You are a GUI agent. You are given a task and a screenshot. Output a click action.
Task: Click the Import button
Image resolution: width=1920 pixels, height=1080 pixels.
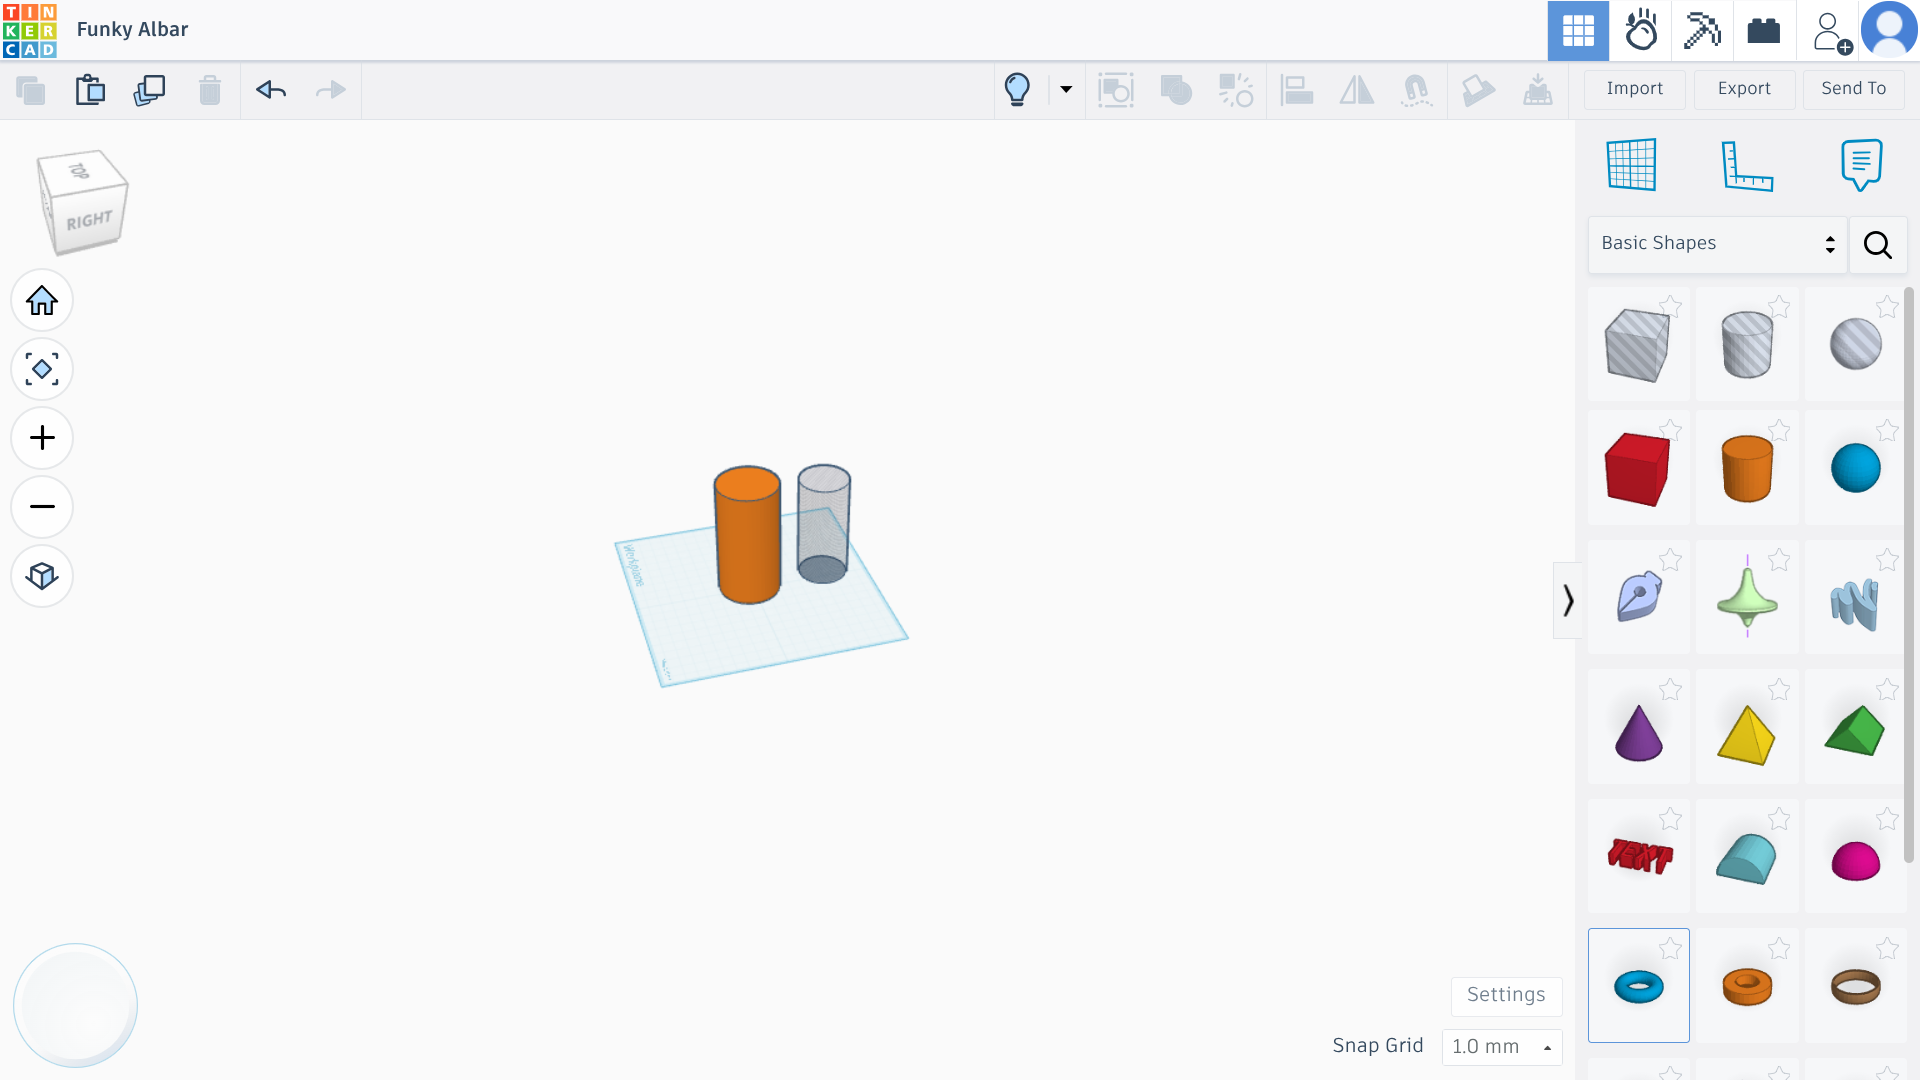coord(1635,89)
